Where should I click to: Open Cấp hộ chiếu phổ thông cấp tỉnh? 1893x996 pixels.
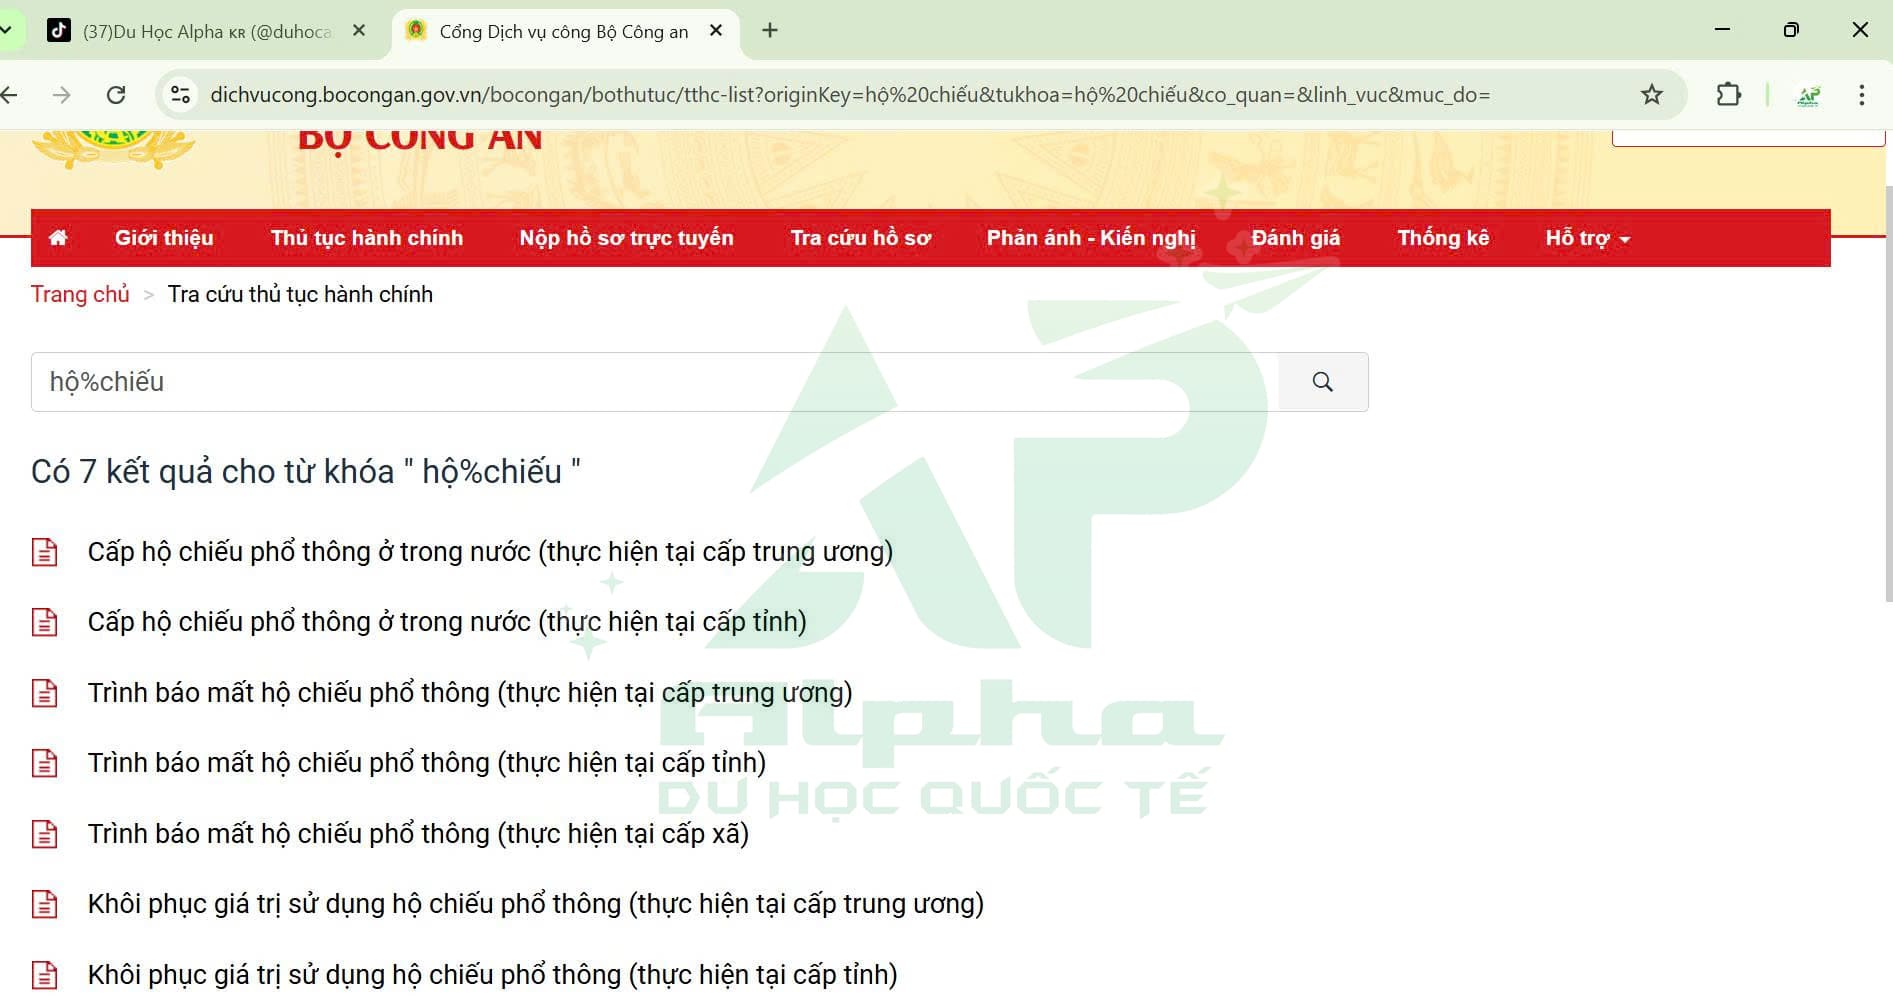[x=447, y=622]
